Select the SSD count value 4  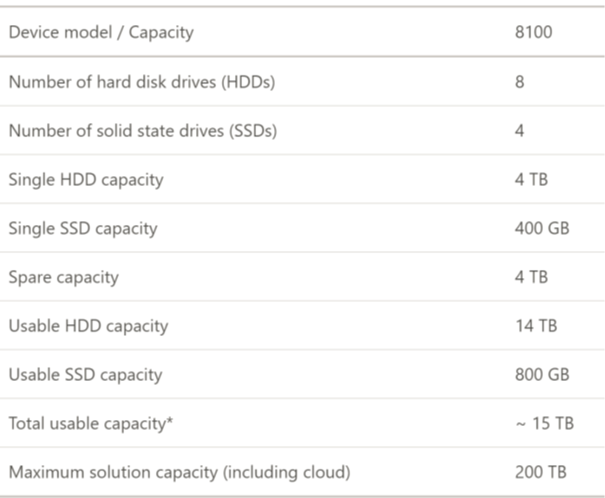pos(520,131)
